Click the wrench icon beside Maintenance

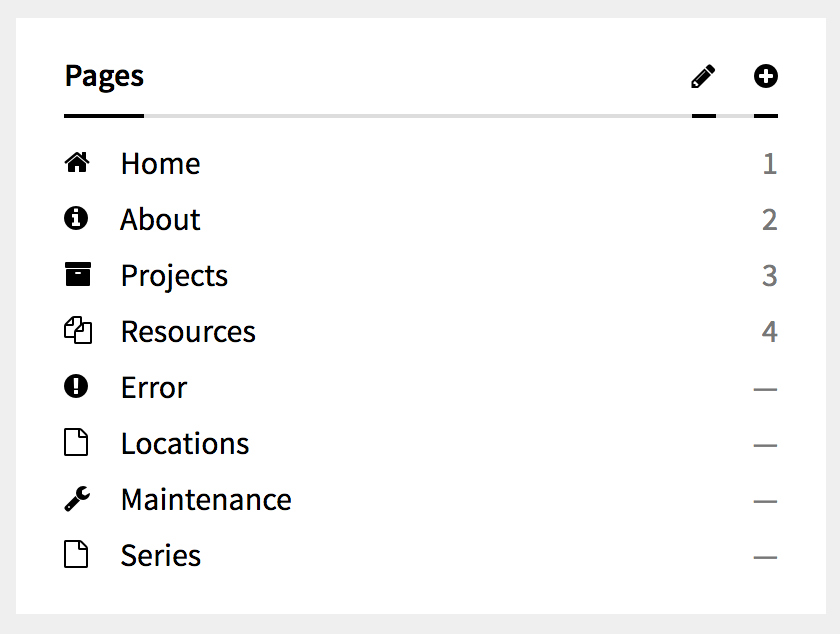click(77, 499)
